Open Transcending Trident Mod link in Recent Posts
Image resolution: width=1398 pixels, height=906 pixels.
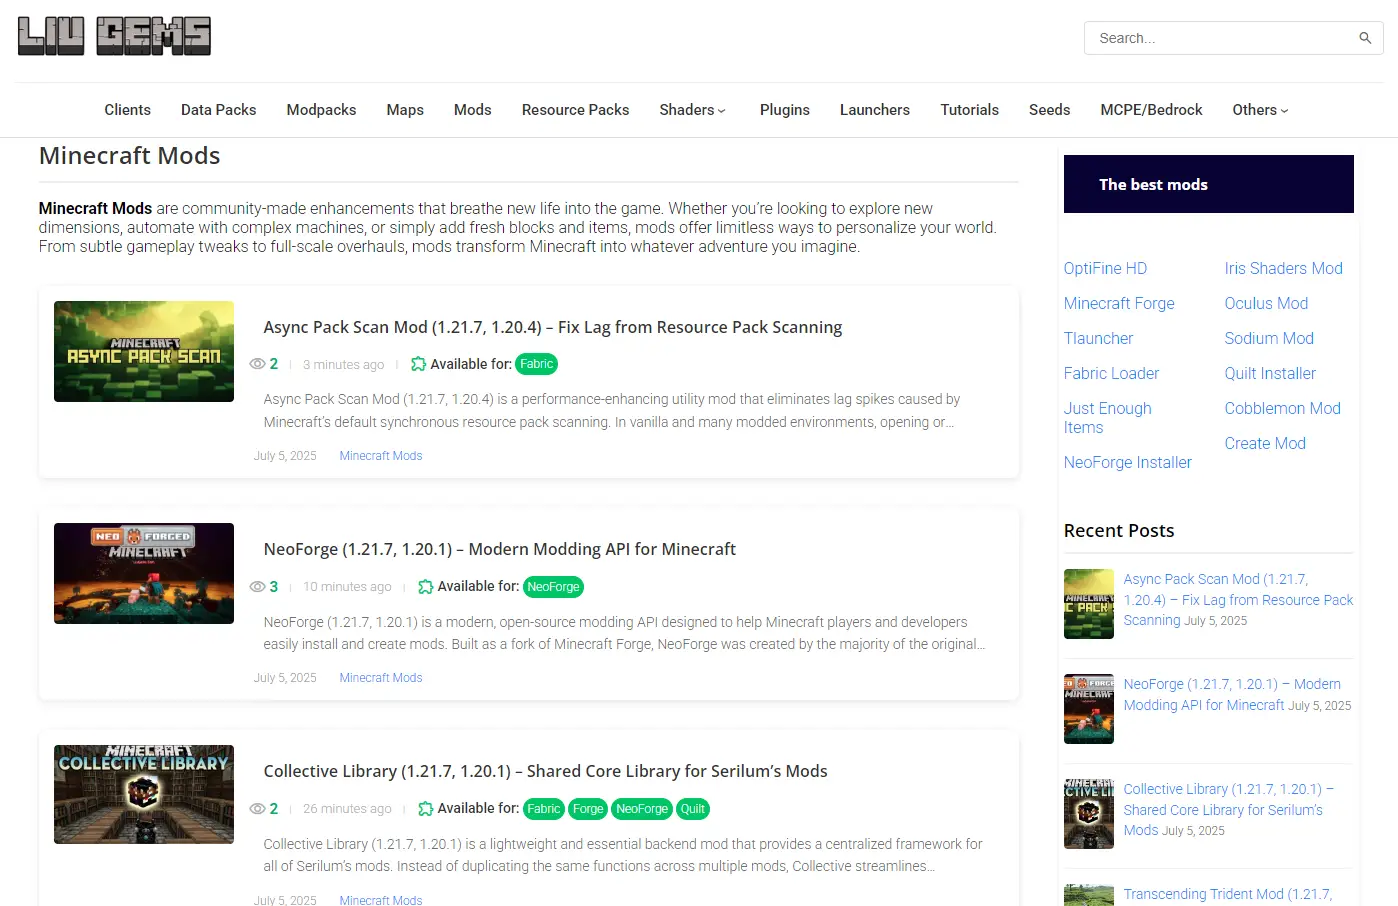coord(1227,894)
